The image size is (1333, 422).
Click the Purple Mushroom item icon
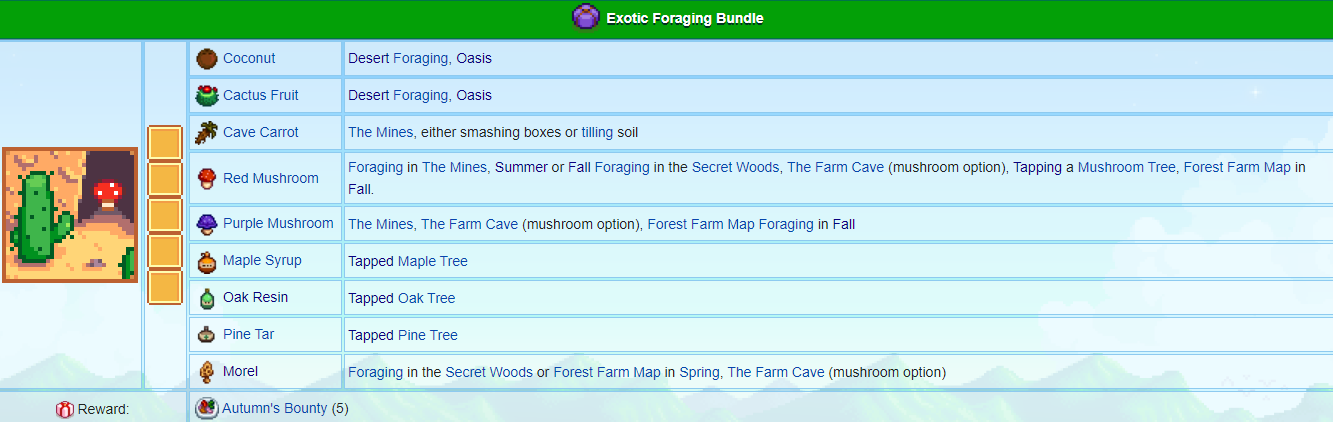207,223
